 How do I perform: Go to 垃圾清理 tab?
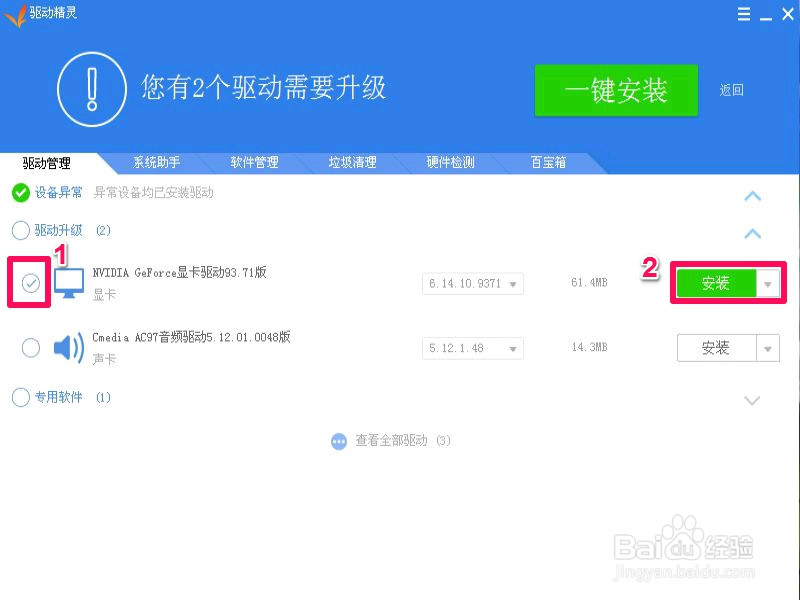click(353, 163)
